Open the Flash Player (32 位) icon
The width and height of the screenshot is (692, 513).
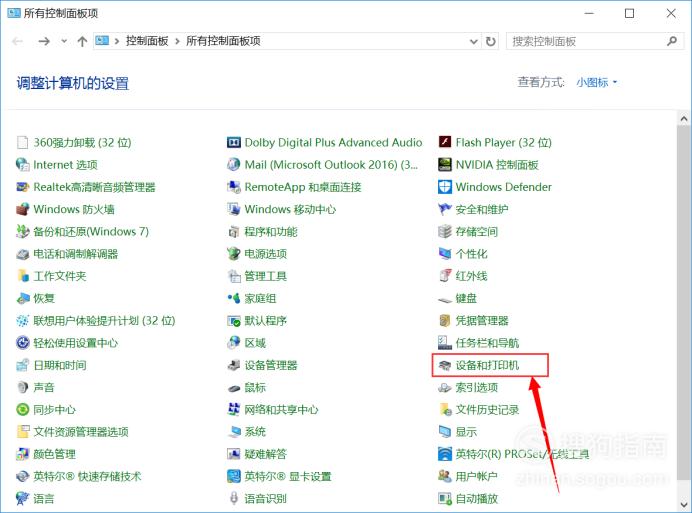pos(445,143)
